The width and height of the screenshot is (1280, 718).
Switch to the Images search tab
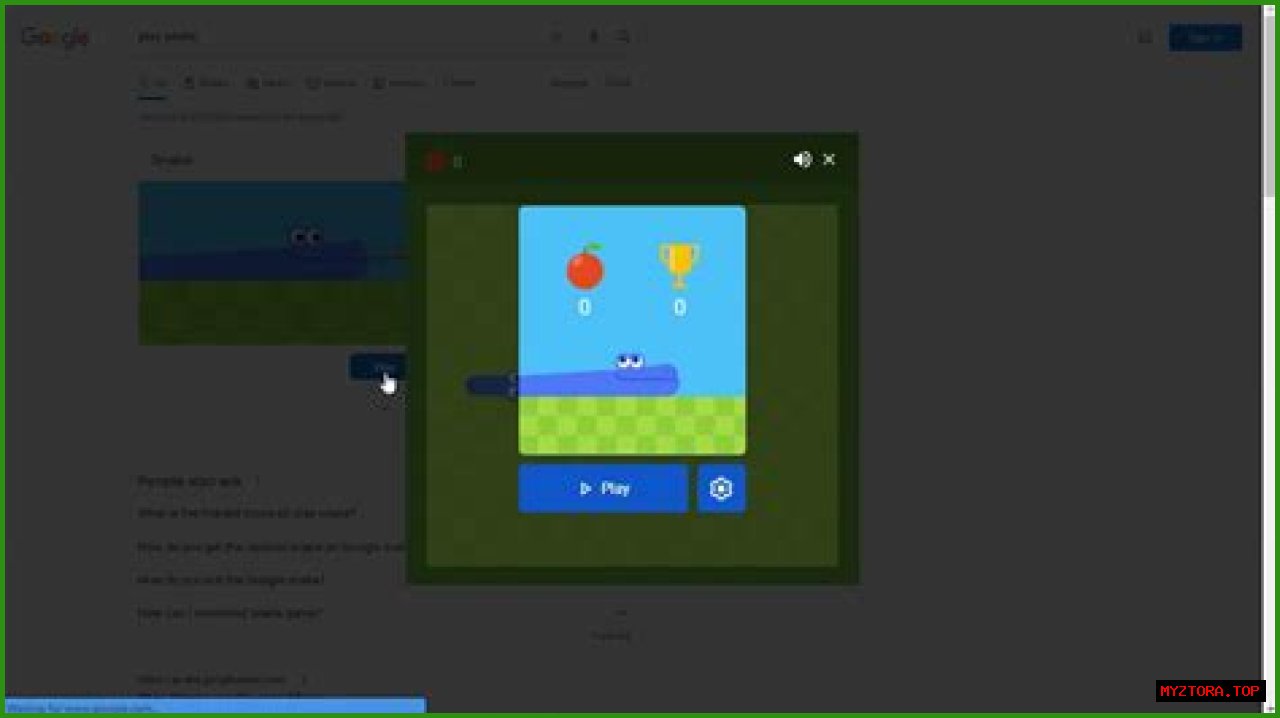[x=206, y=83]
